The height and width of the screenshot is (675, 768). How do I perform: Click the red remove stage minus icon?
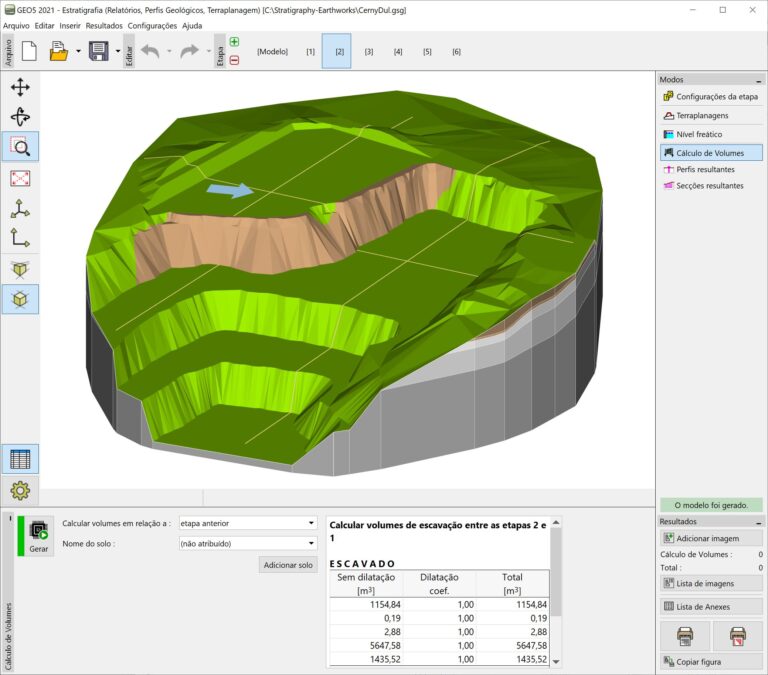234,60
